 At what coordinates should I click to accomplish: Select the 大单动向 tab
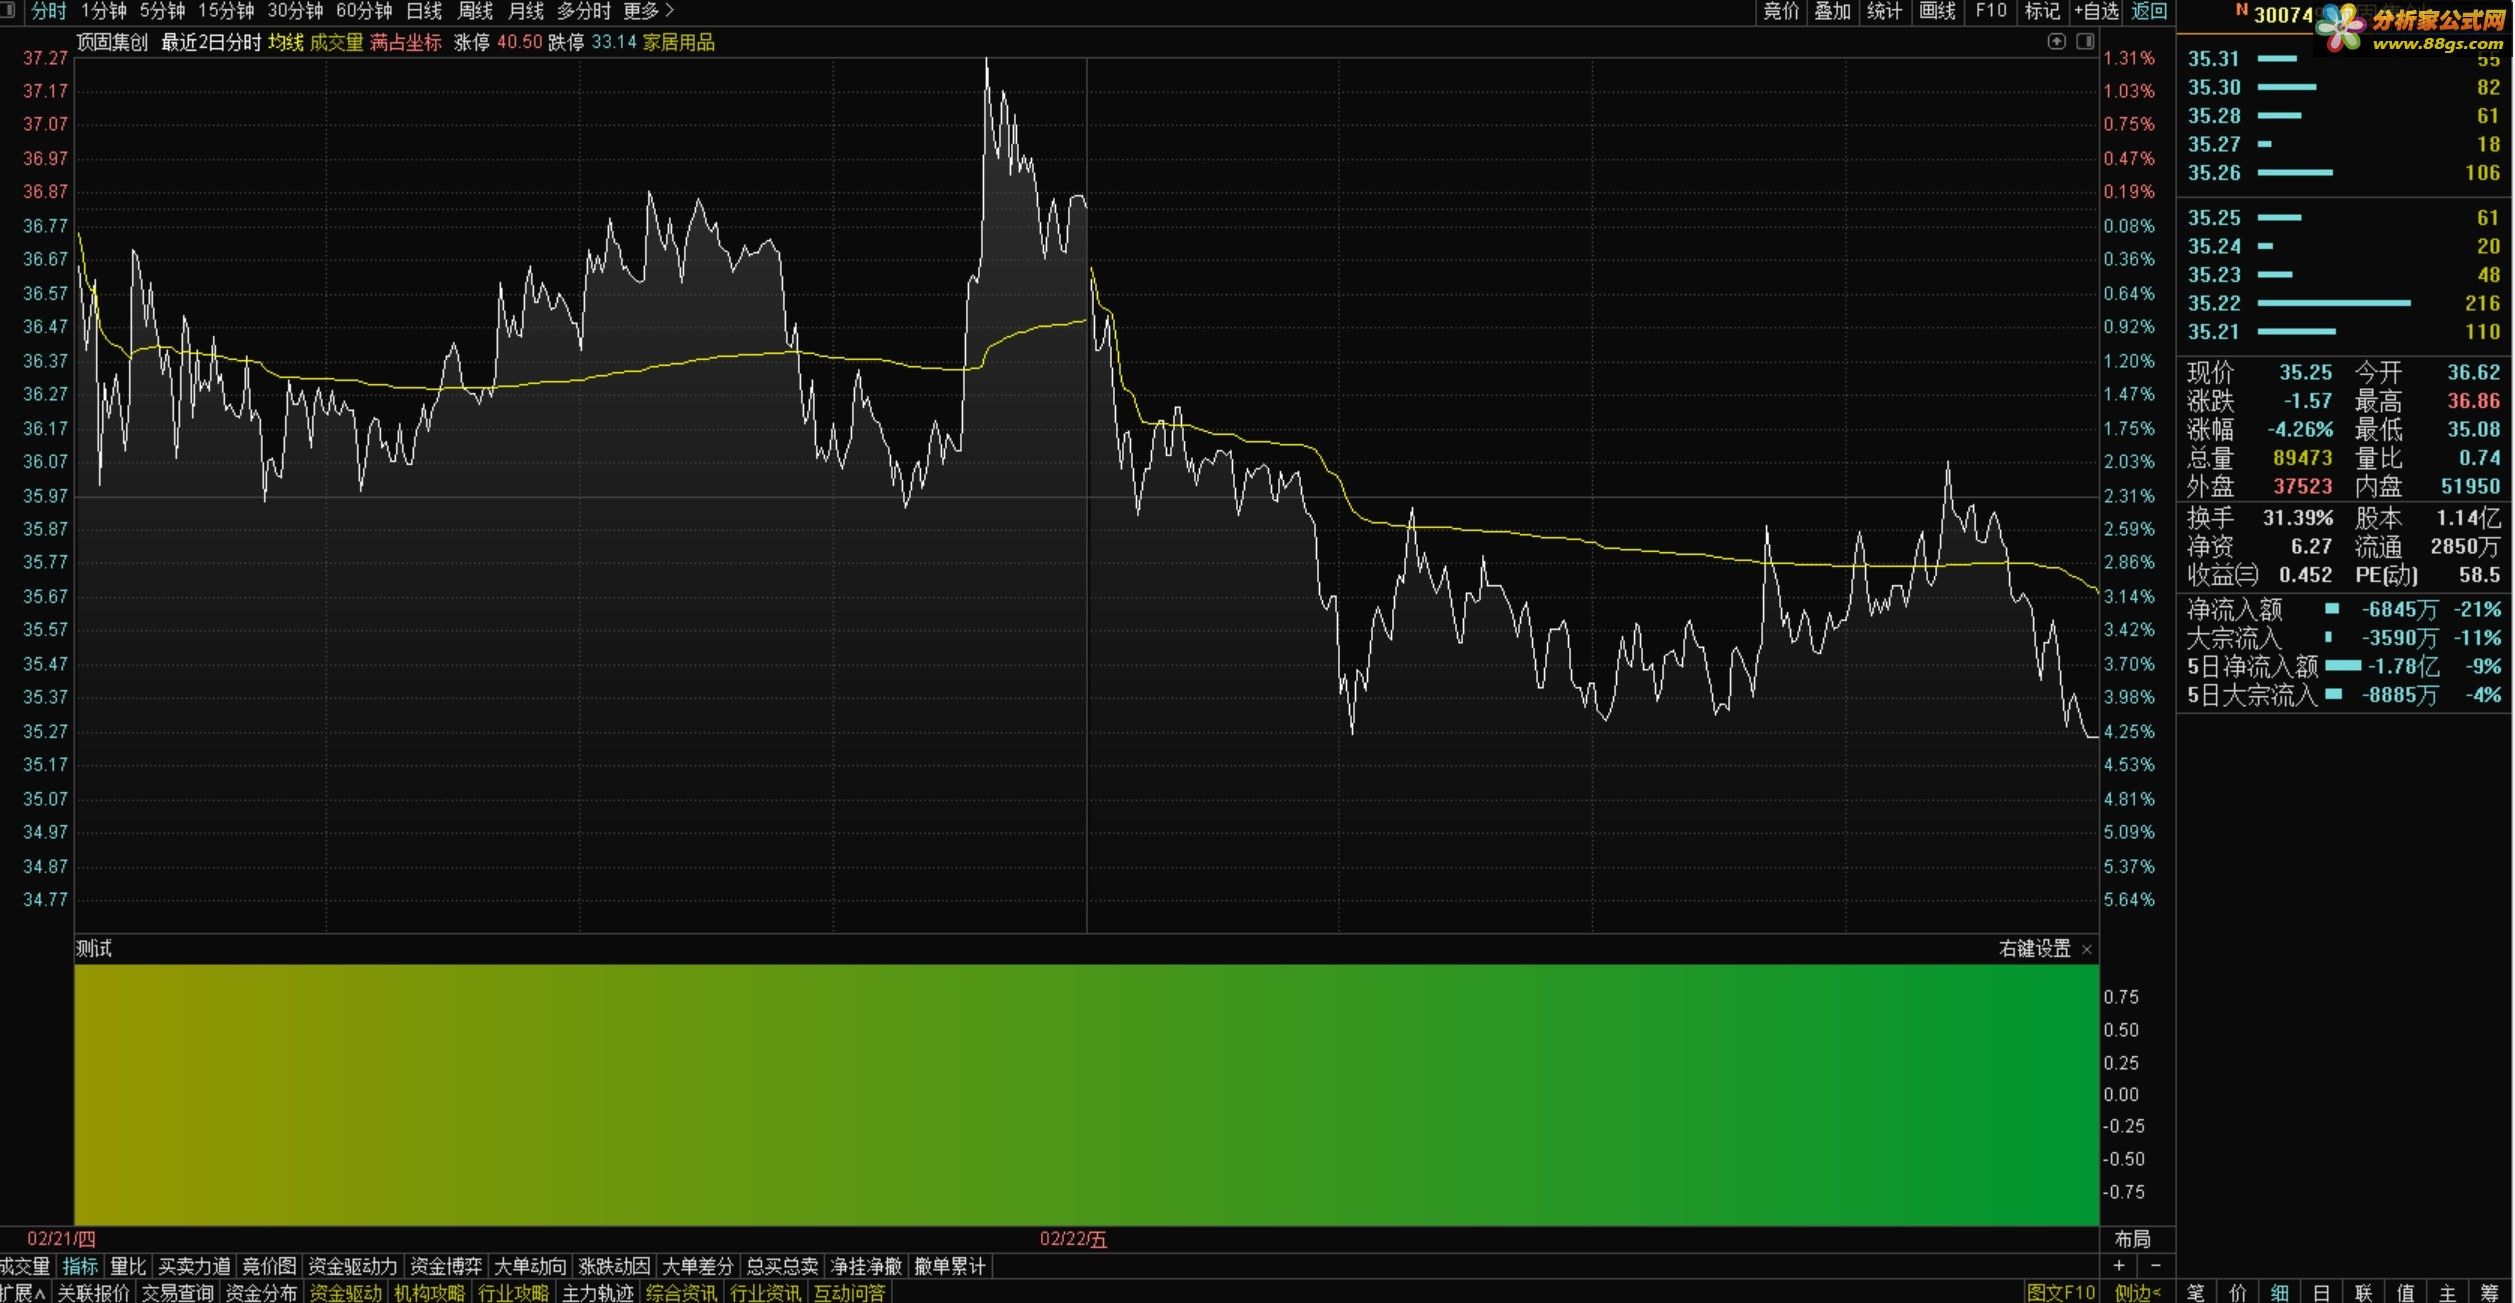530,1266
